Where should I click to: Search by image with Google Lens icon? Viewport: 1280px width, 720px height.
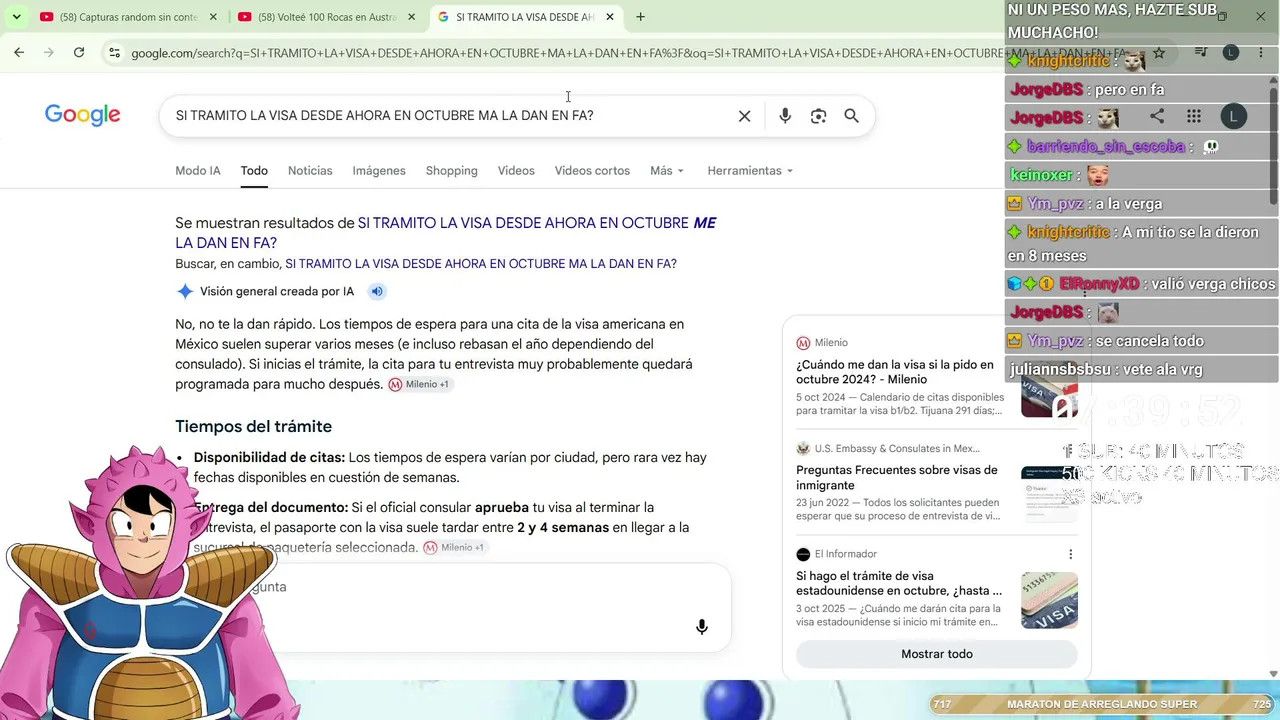point(819,116)
